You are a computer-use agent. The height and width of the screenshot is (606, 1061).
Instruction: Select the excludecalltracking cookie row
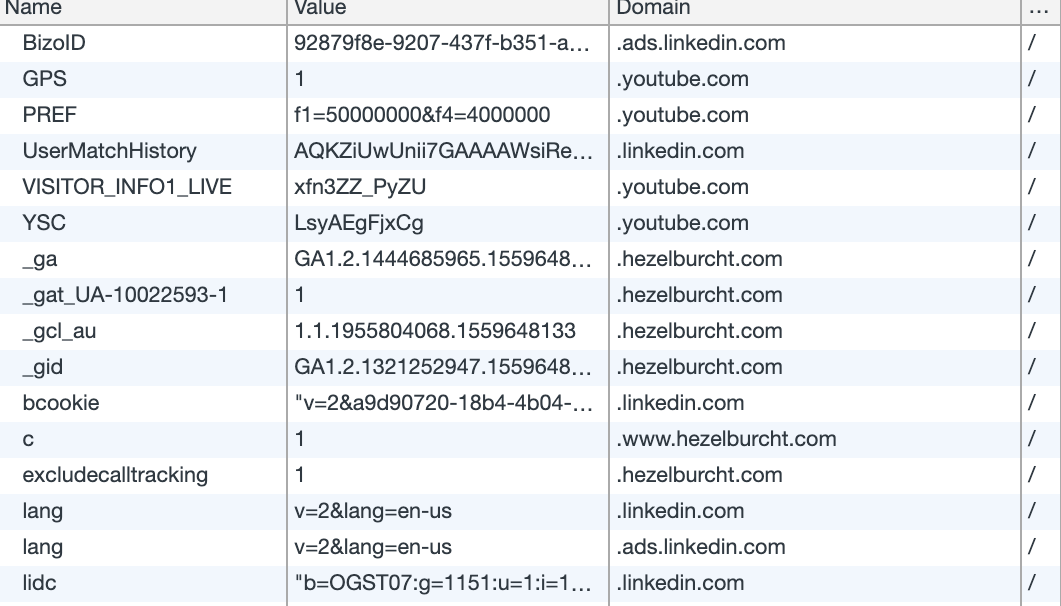point(530,475)
